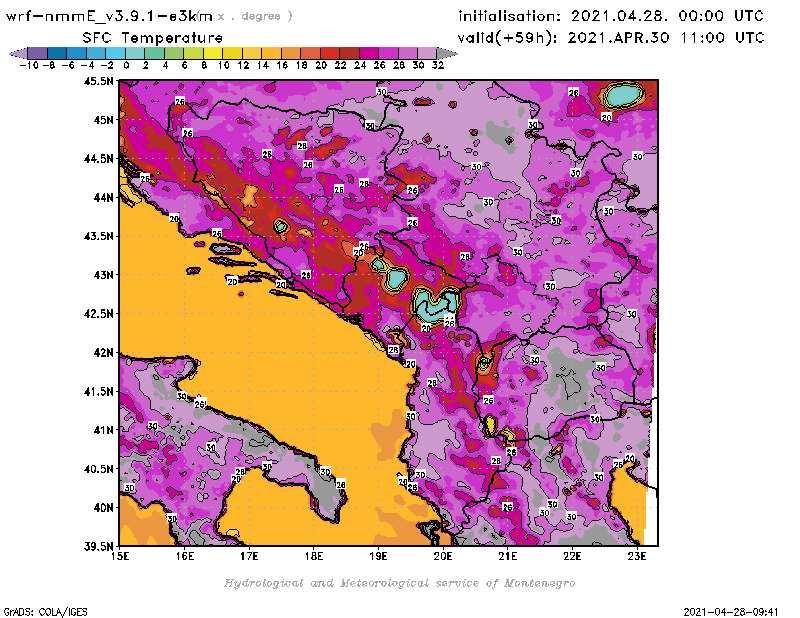800x618 pixels.
Task: Click the lavender left-end arrow of the color bar
Action: pyautogui.click(x=18, y=53)
